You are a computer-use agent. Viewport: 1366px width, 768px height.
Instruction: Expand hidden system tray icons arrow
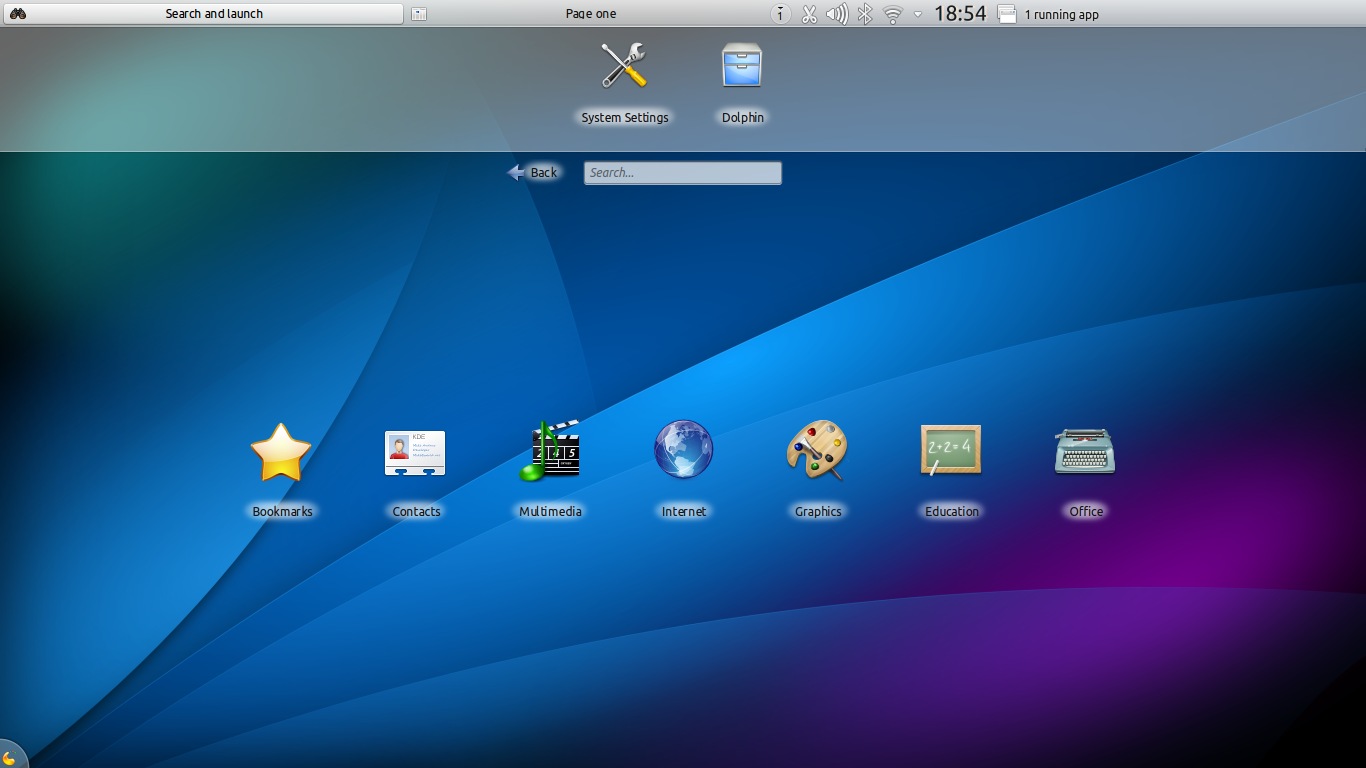pyautogui.click(x=918, y=14)
